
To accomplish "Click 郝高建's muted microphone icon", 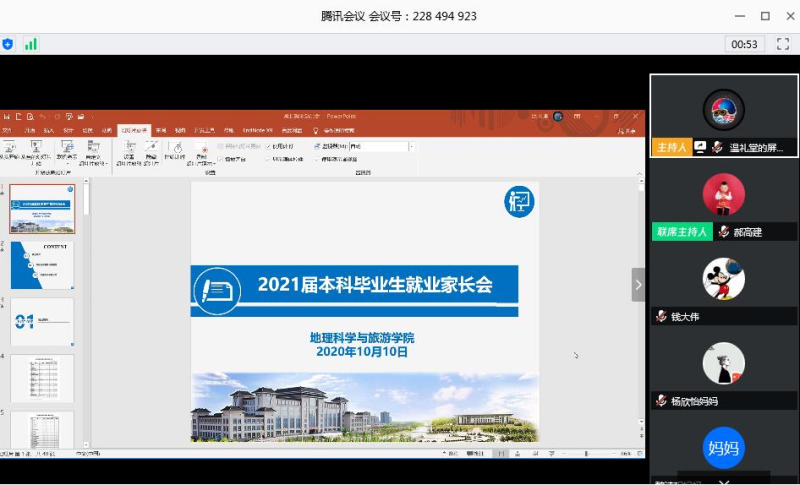I will tap(723, 232).
